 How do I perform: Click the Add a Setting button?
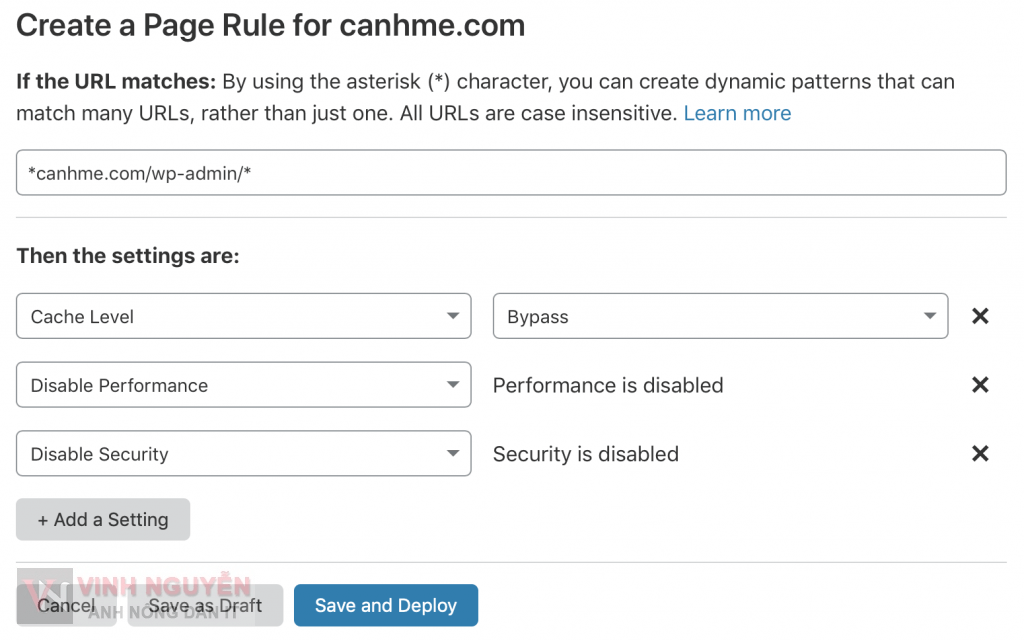tap(103, 520)
